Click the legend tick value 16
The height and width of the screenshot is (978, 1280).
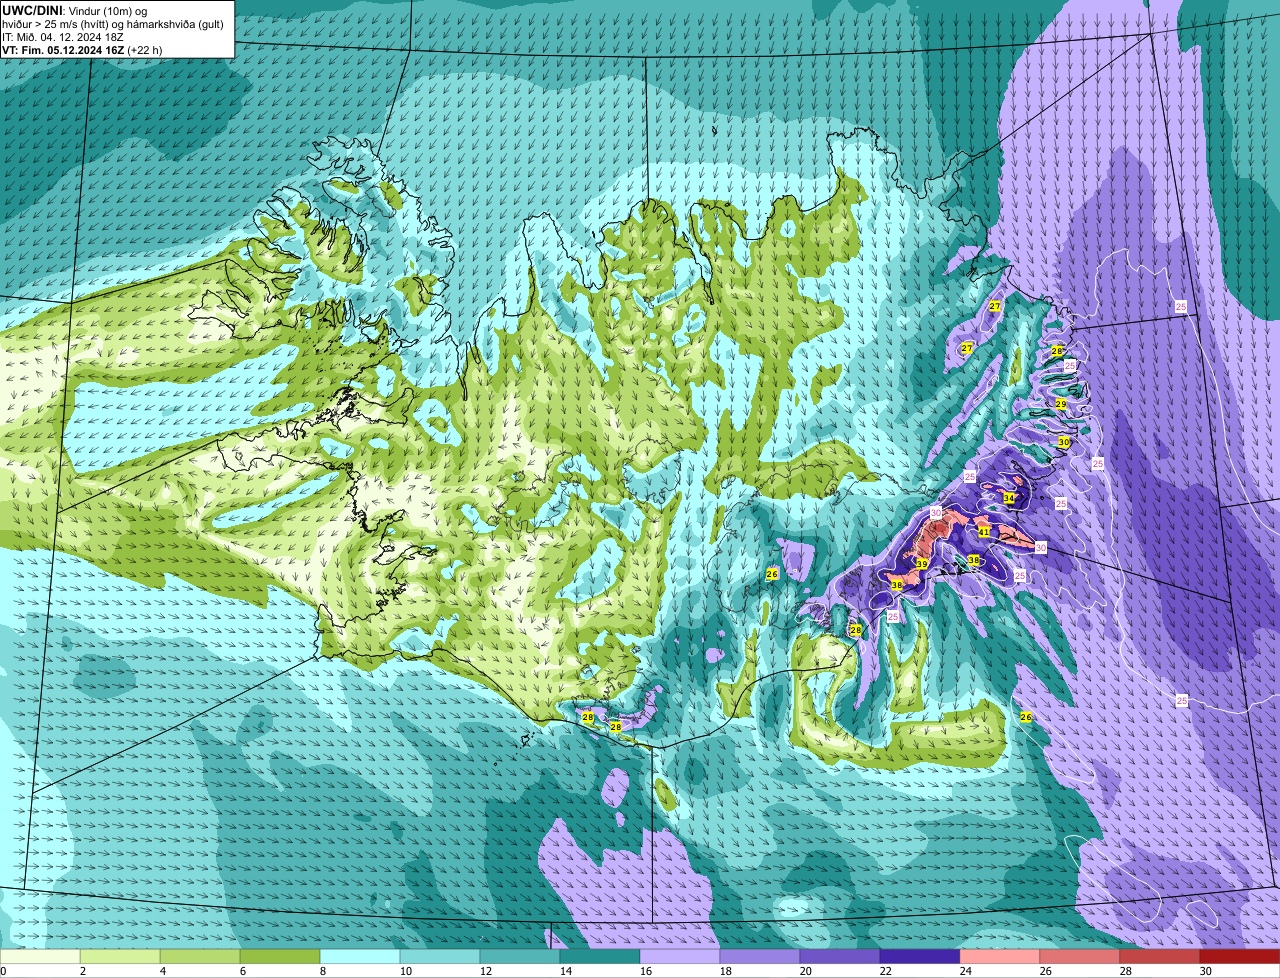tap(645, 971)
